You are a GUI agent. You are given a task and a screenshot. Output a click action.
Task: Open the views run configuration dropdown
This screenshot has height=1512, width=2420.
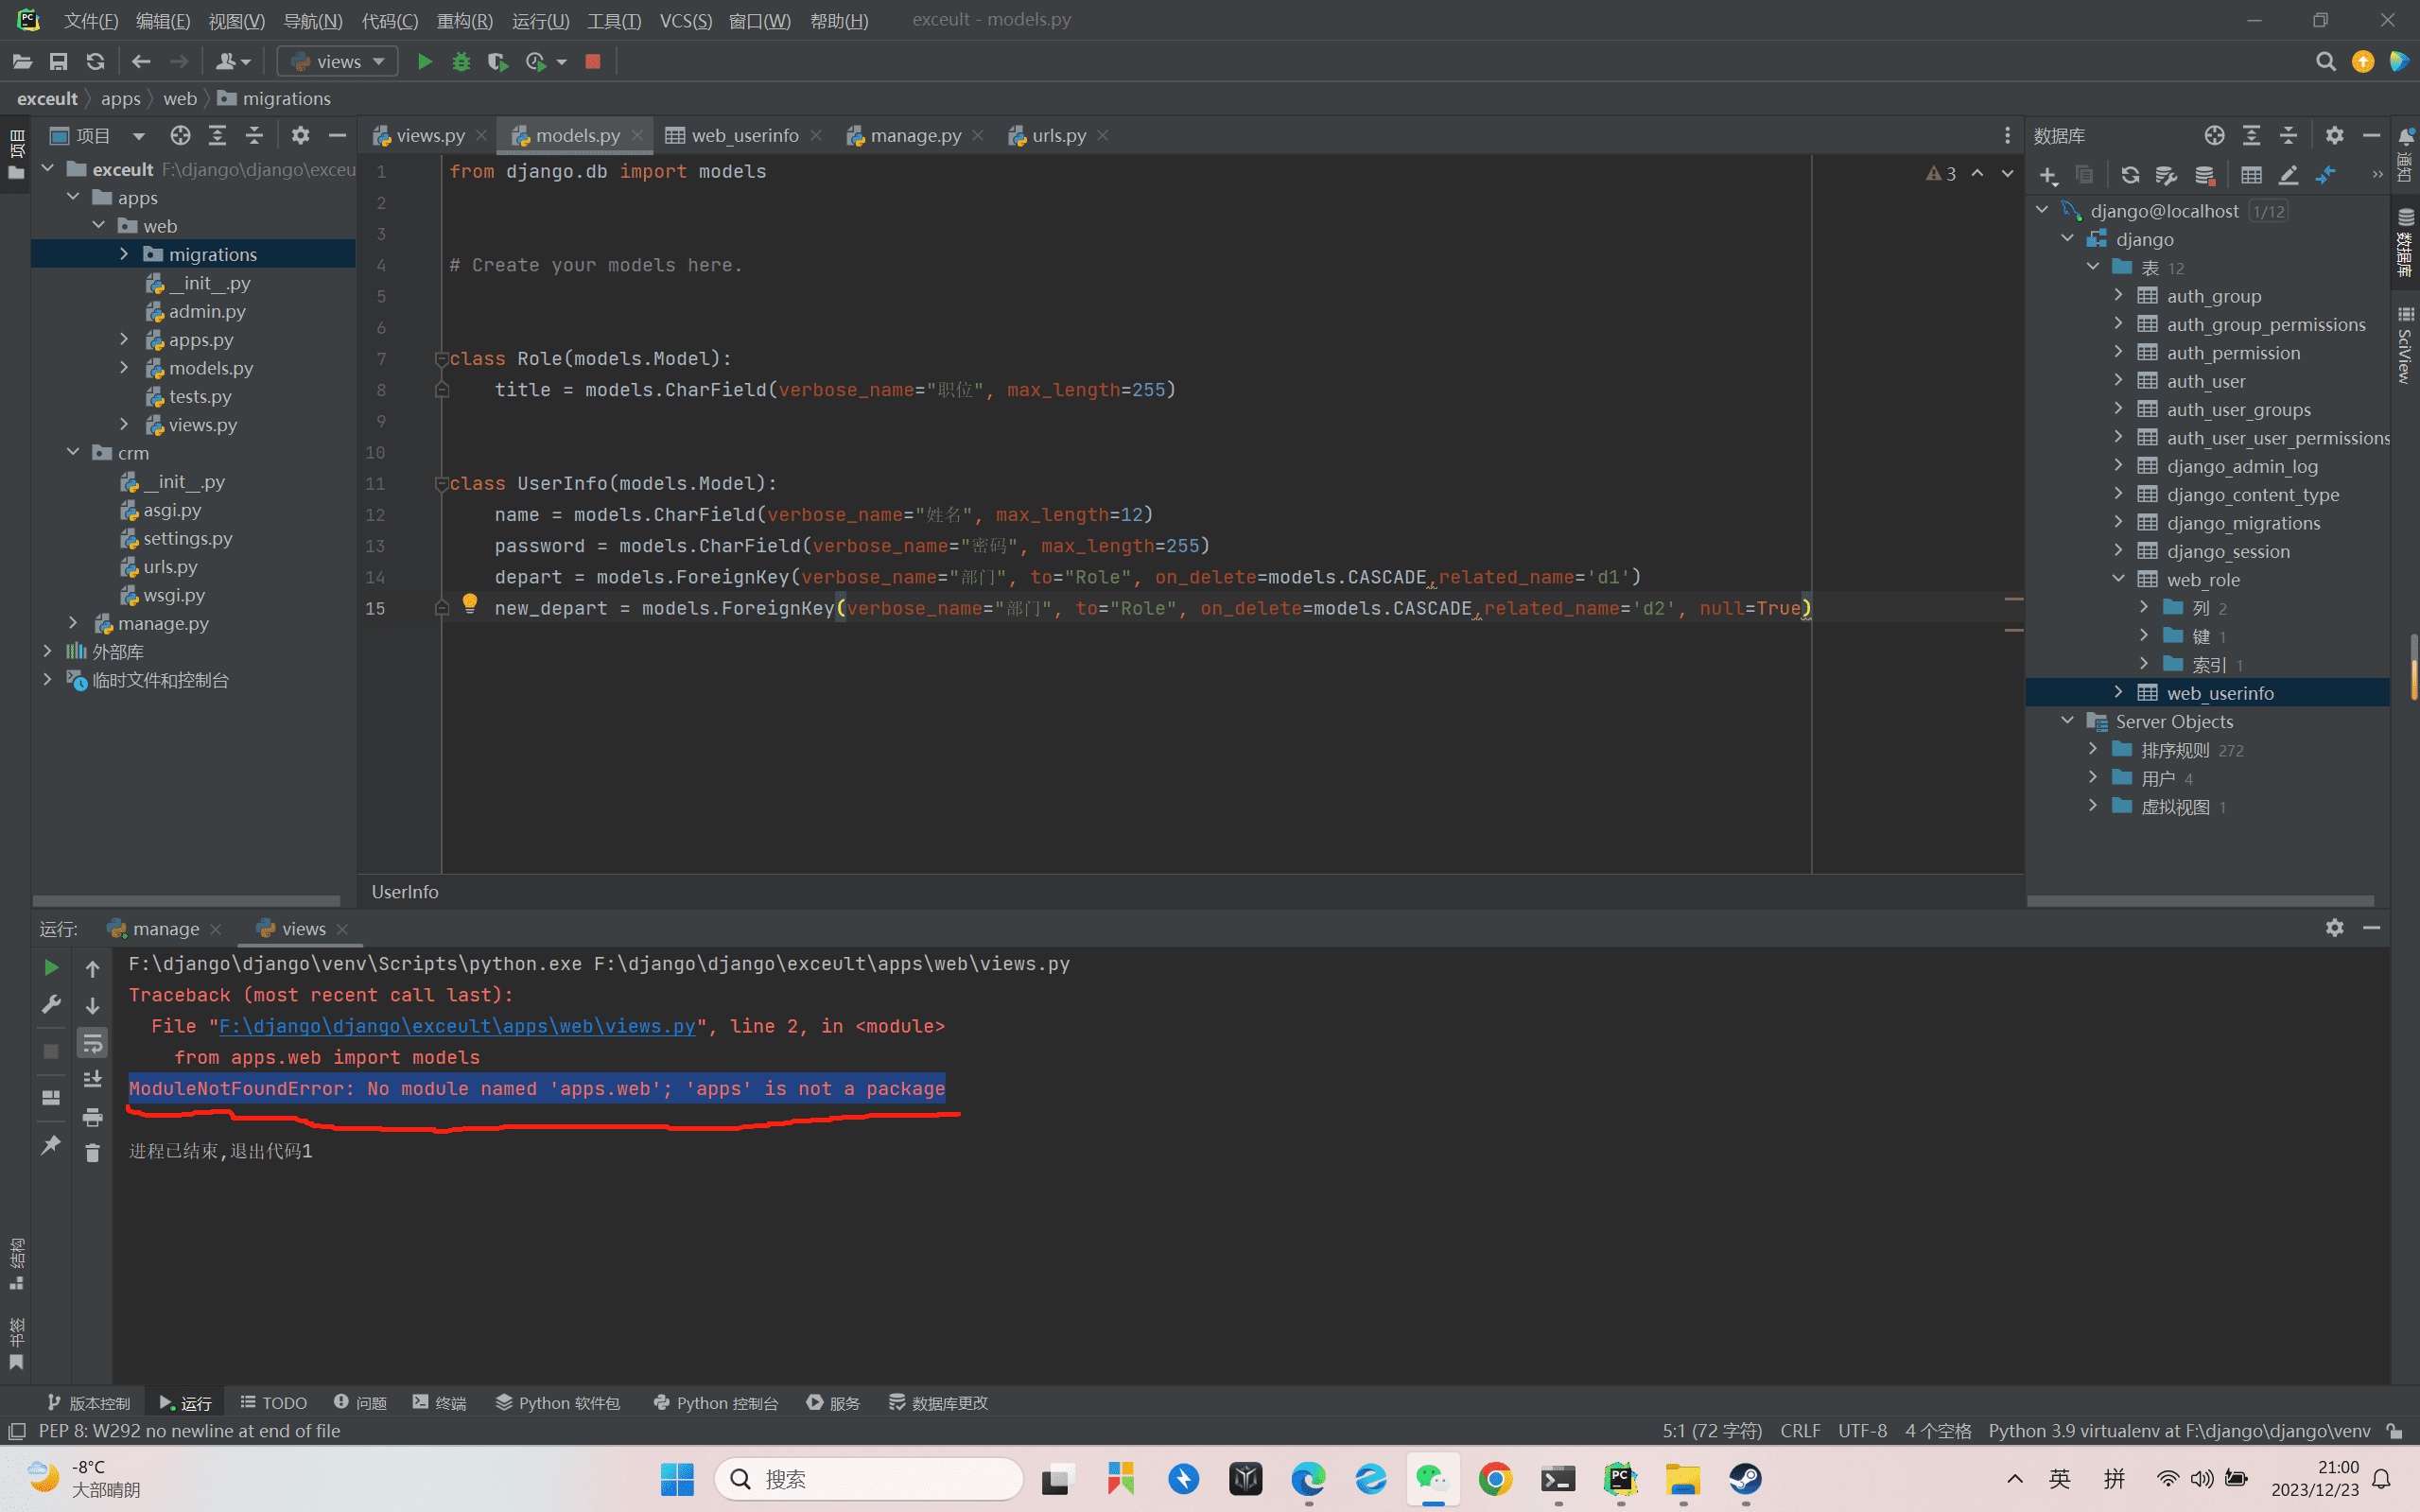[x=337, y=62]
